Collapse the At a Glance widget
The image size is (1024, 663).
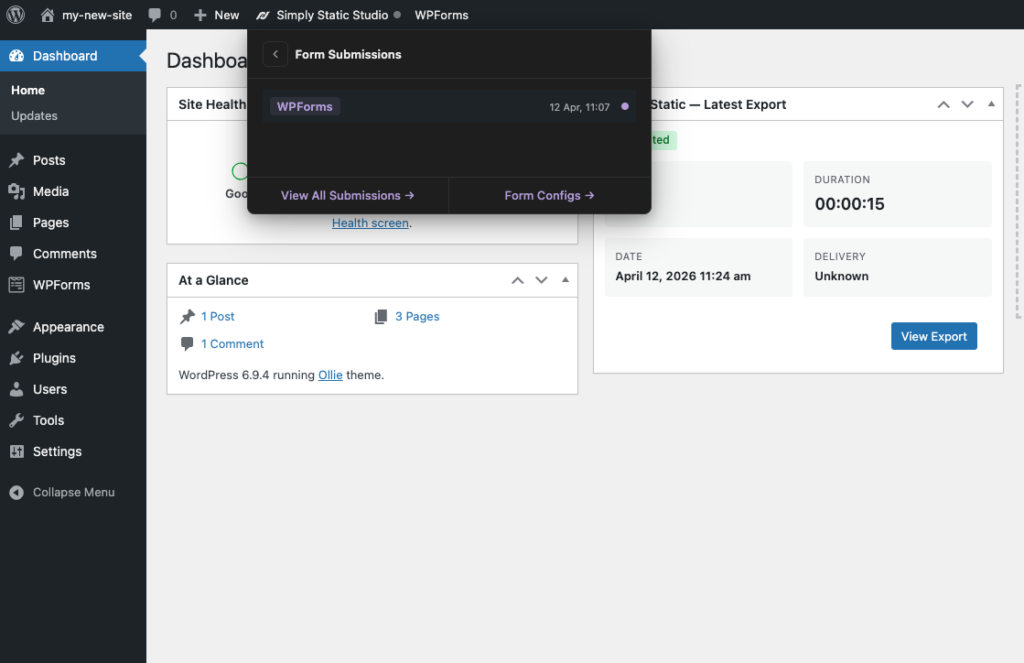[x=565, y=280]
